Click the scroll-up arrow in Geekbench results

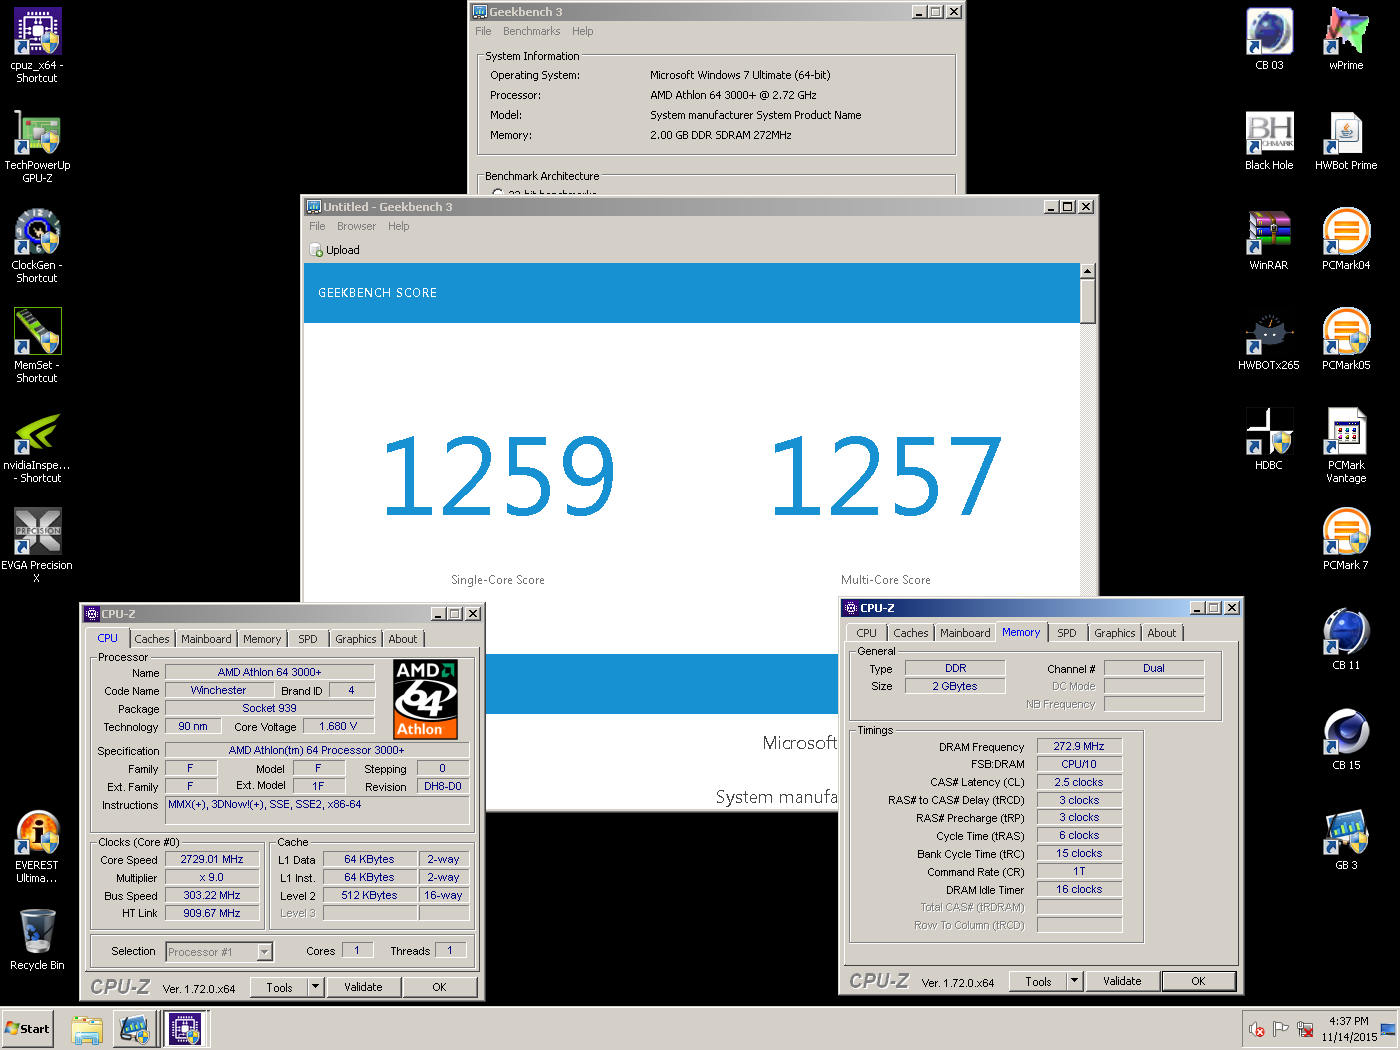point(1088,271)
